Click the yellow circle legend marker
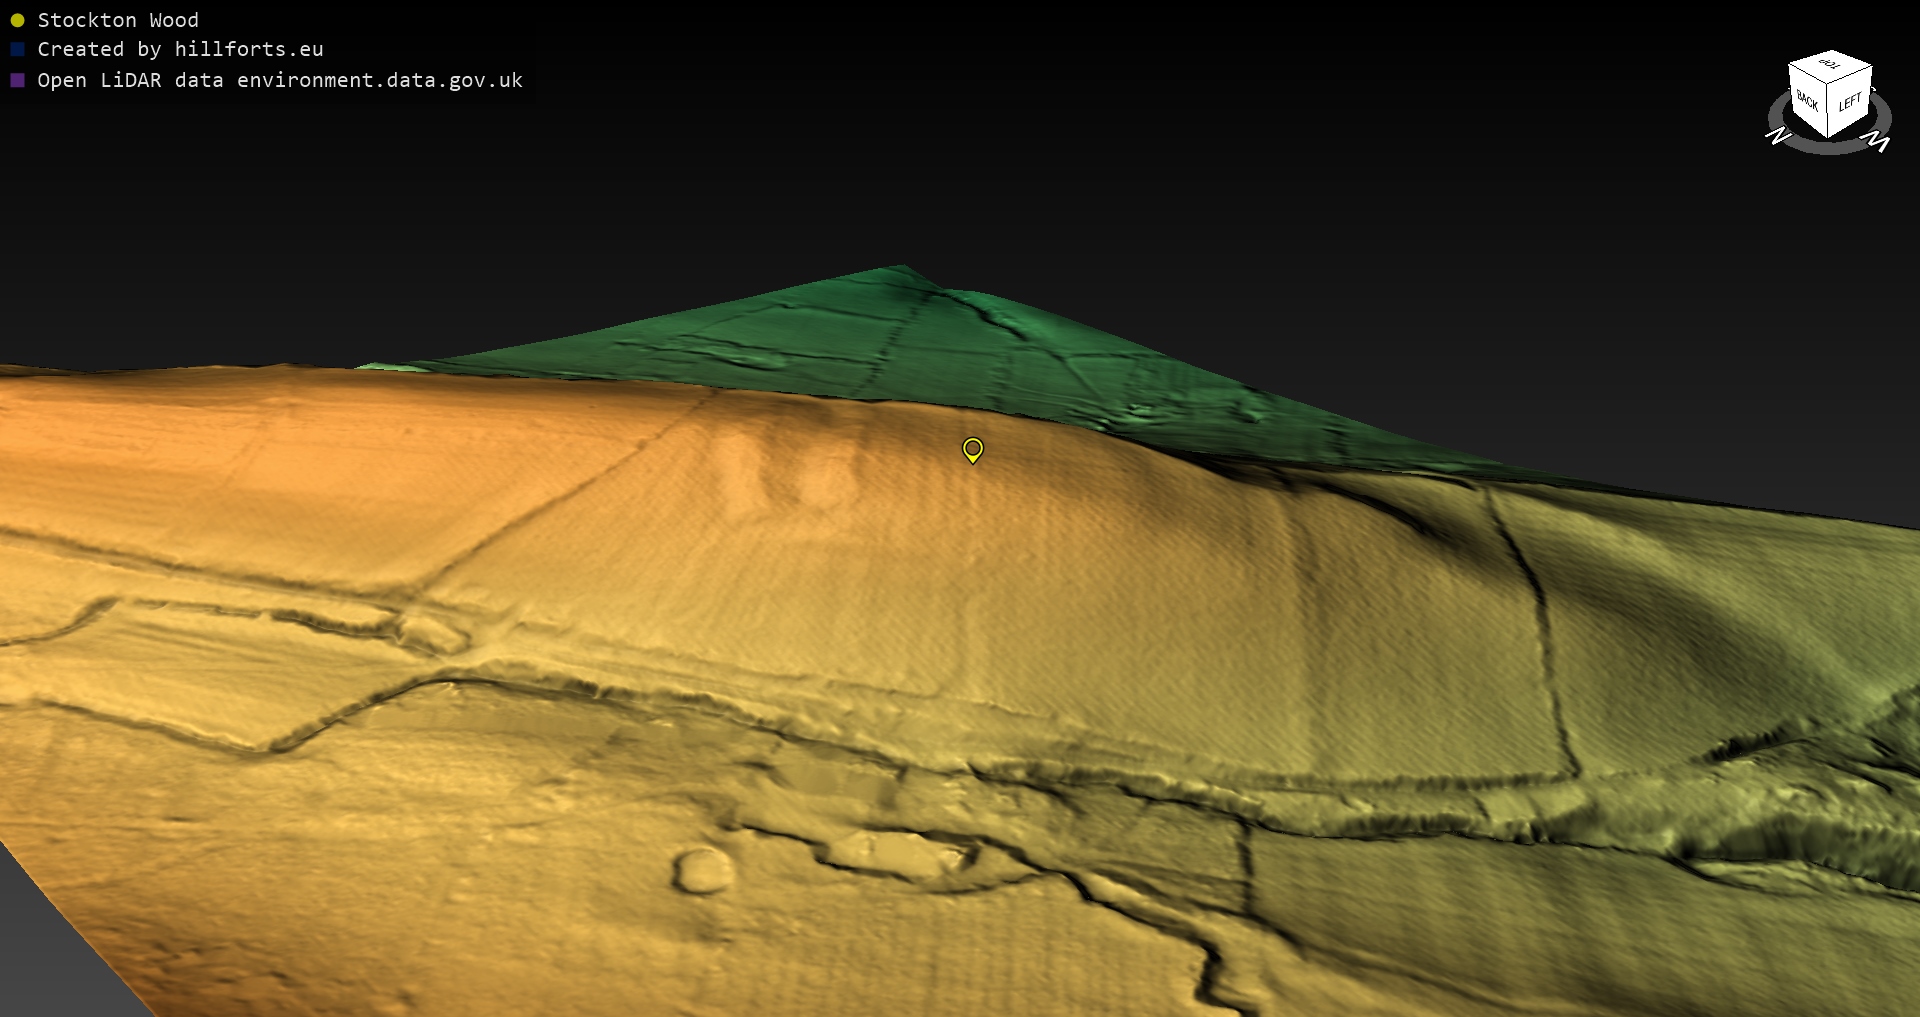Viewport: 1920px width, 1017px height. pos(17,20)
